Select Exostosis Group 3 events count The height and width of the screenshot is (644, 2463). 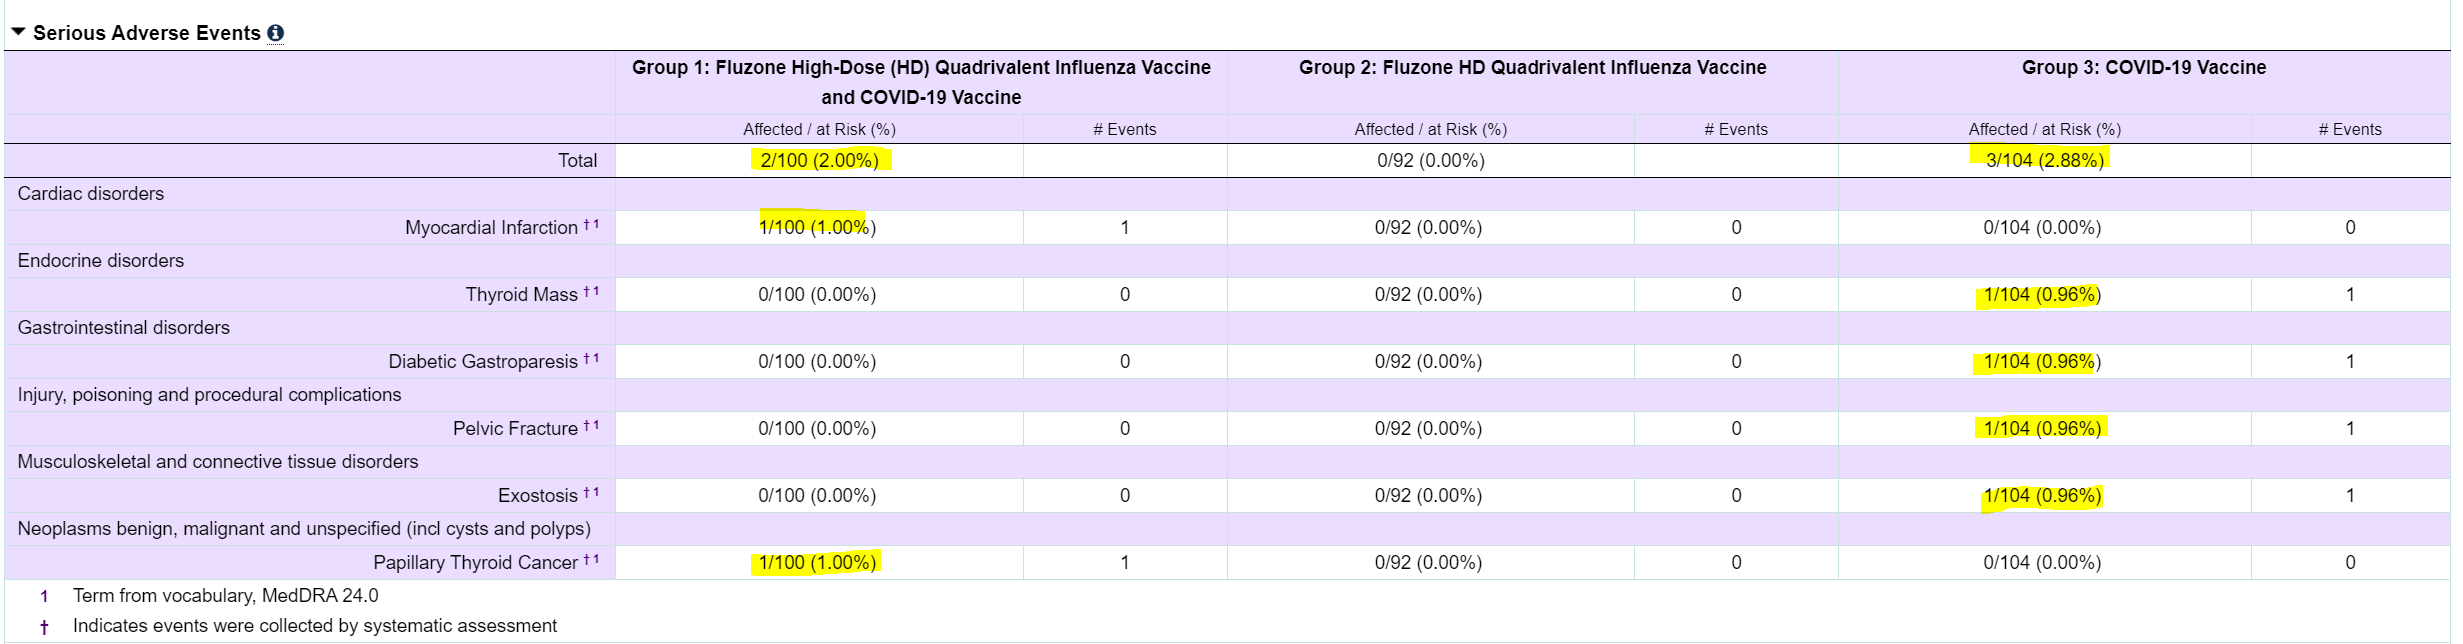click(2350, 495)
